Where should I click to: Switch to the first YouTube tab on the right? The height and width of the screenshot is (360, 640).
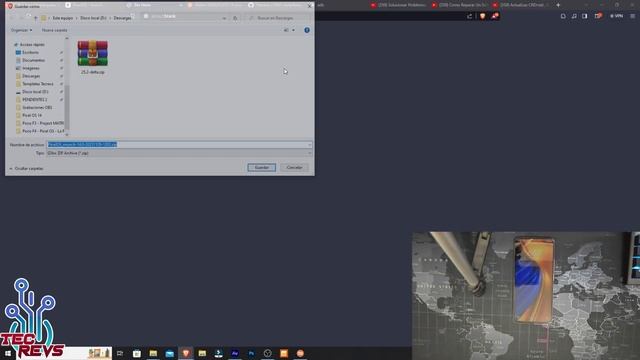pos(399,5)
